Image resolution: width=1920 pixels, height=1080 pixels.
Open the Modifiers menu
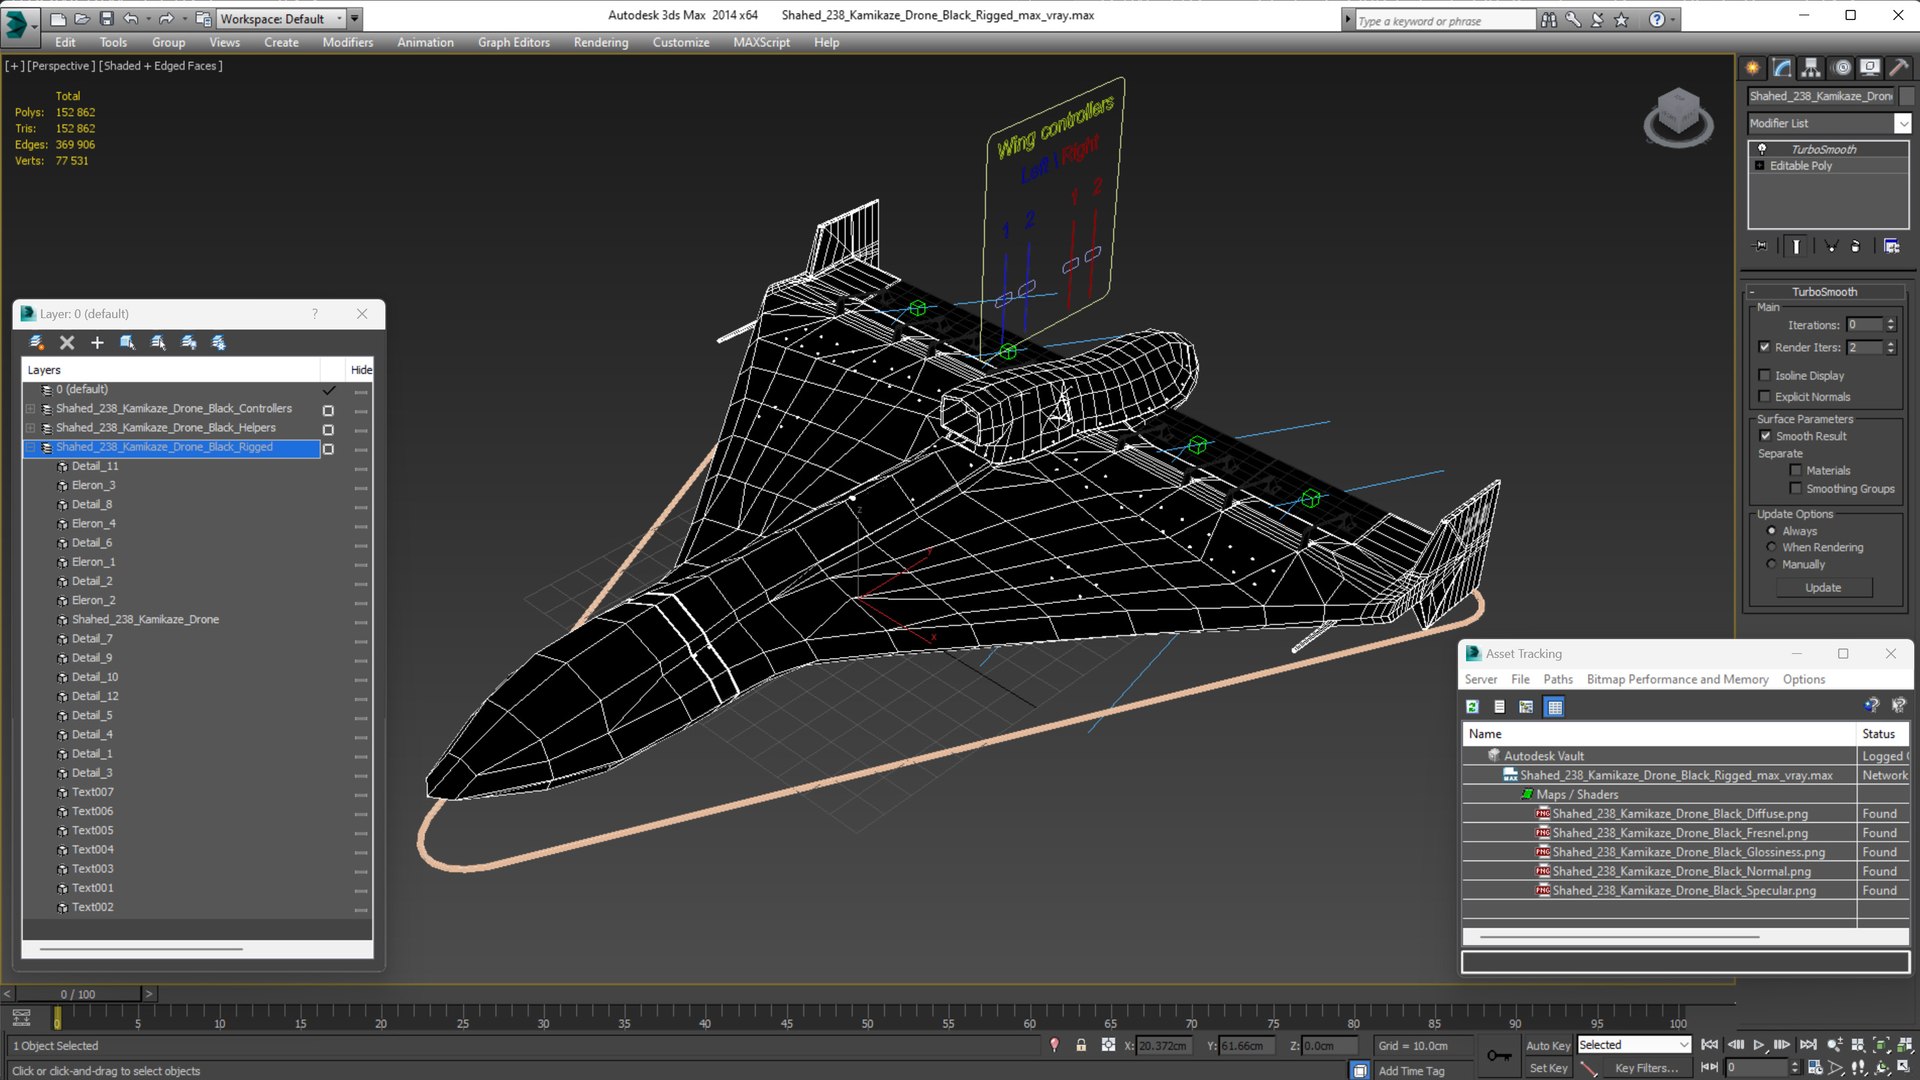(x=347, y=42)
